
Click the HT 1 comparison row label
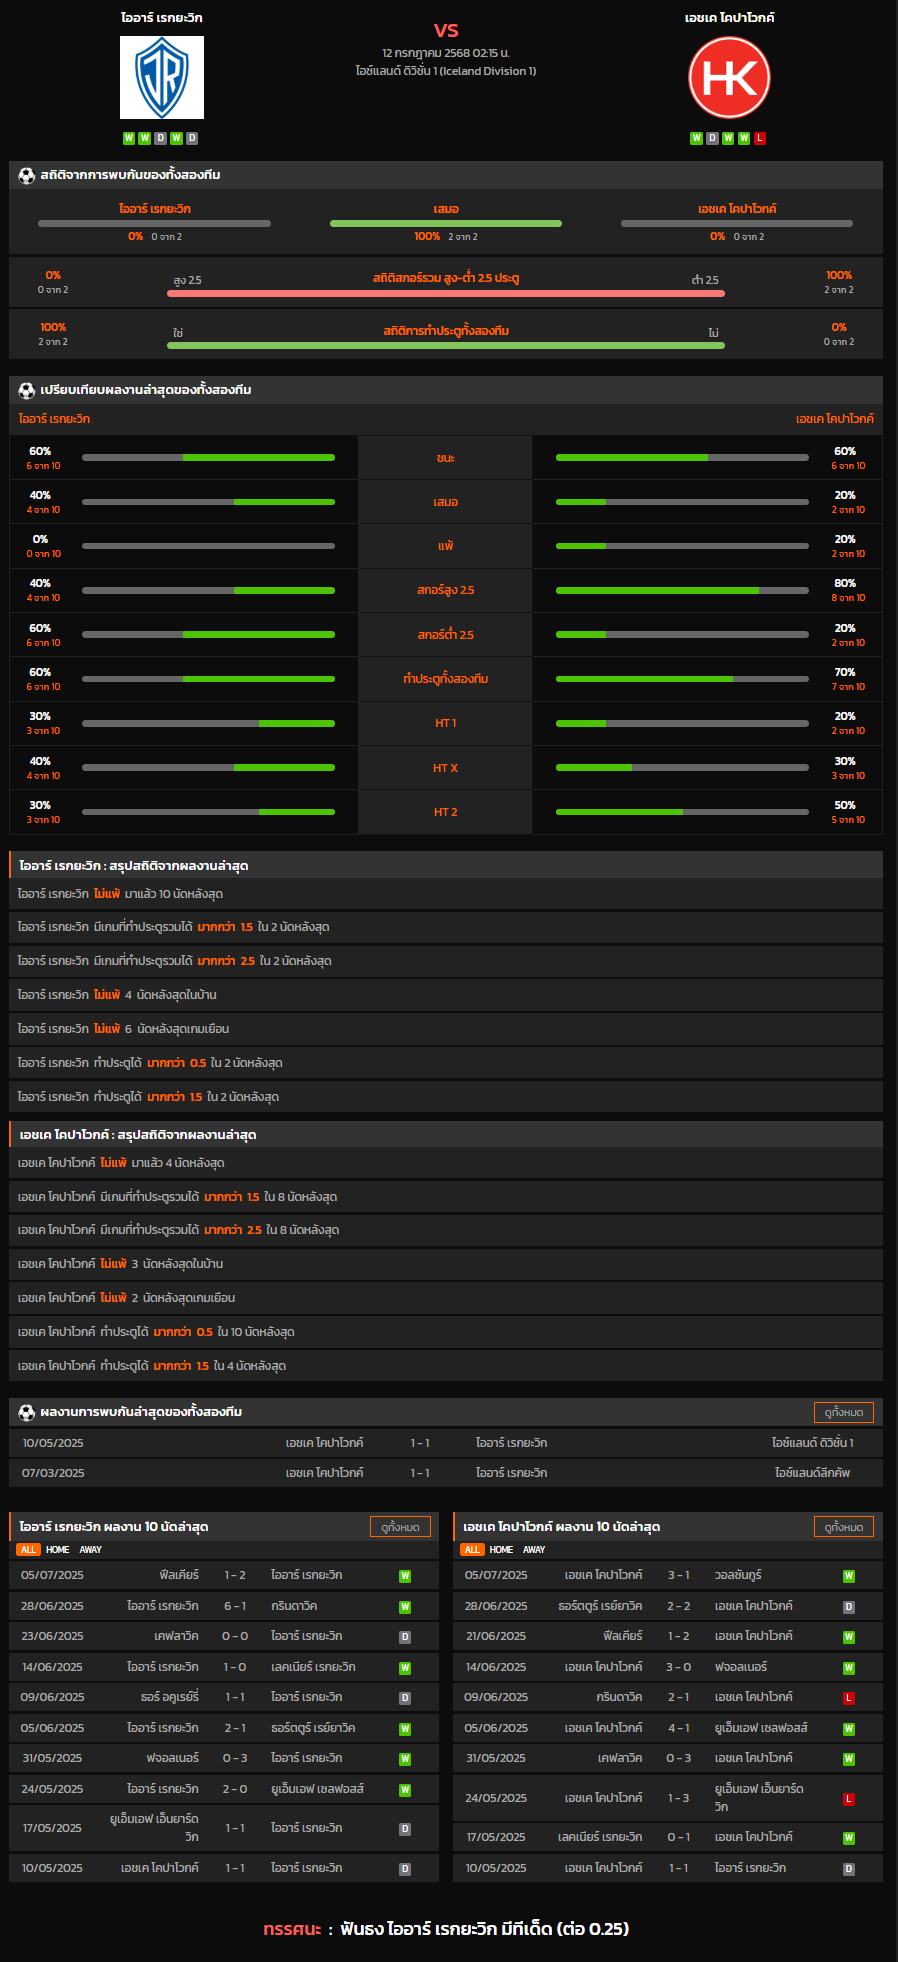pos(446,723)
